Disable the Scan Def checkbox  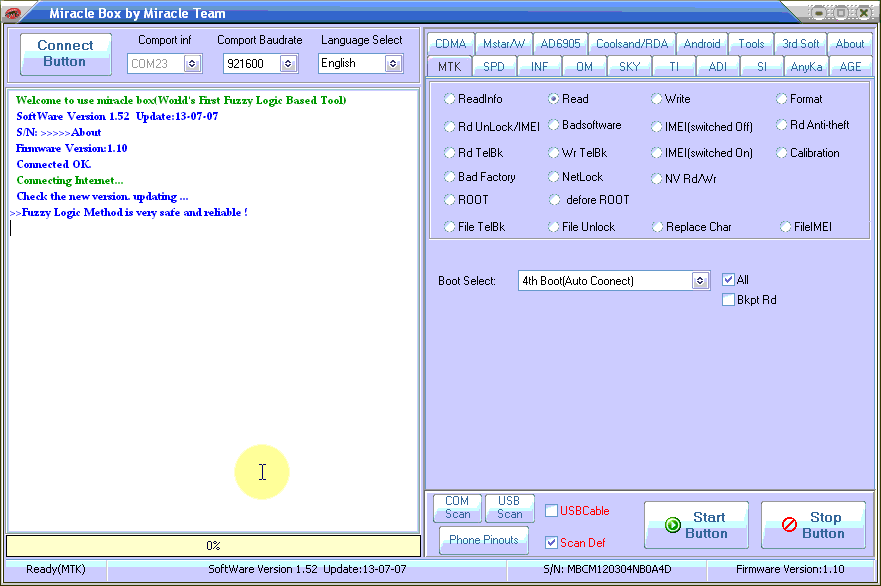click(x=551, y=543)
